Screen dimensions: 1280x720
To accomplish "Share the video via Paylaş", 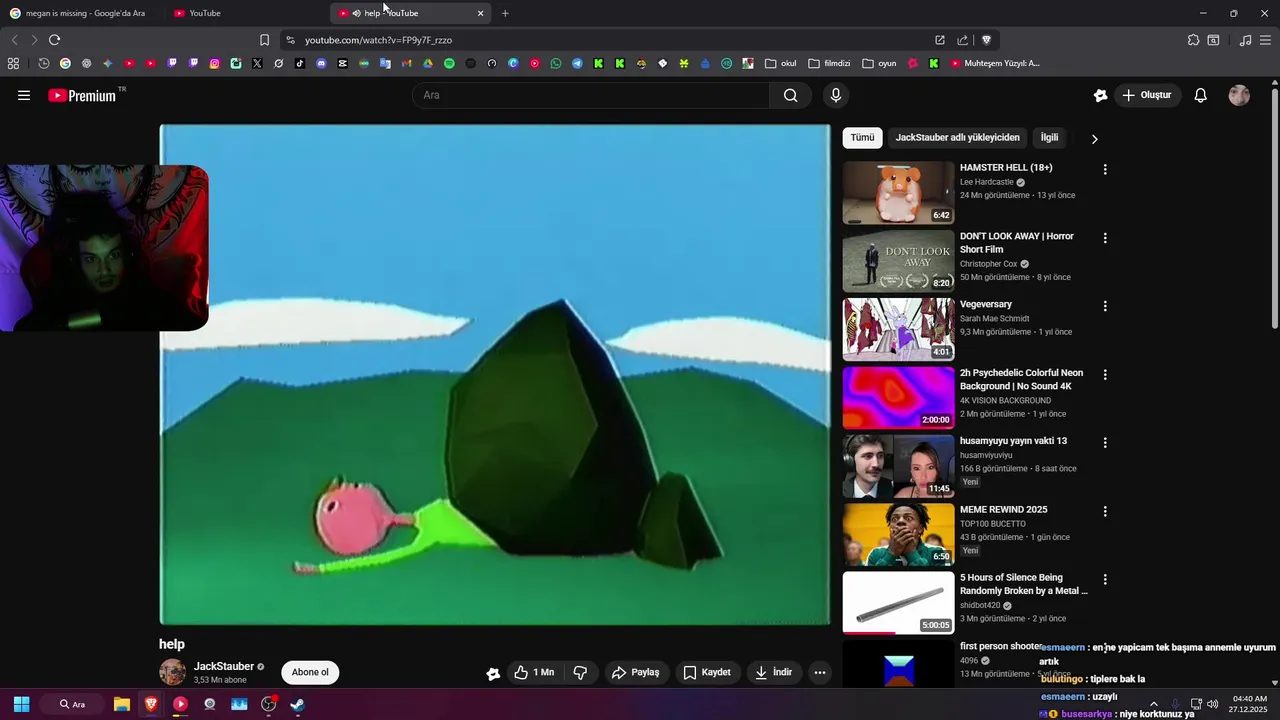I will [x=636, y=672].
